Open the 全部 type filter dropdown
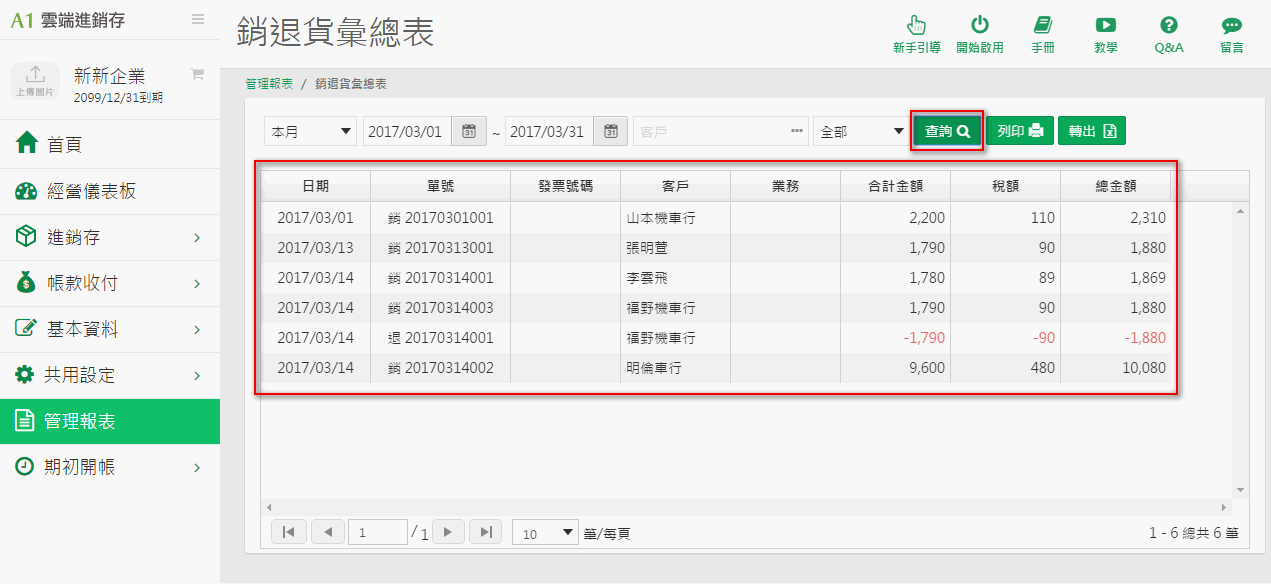Viewport: 1271px width, 584px height. point(860,131)
